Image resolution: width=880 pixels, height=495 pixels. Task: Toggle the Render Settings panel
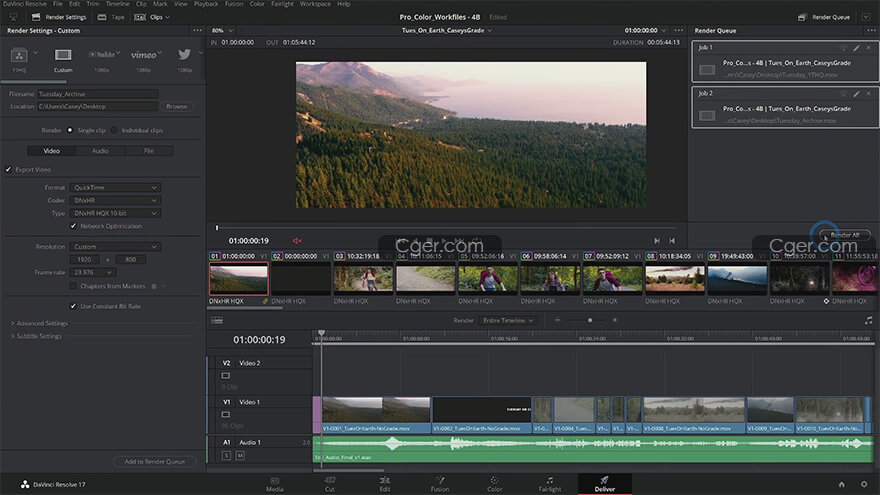[59, 17]
